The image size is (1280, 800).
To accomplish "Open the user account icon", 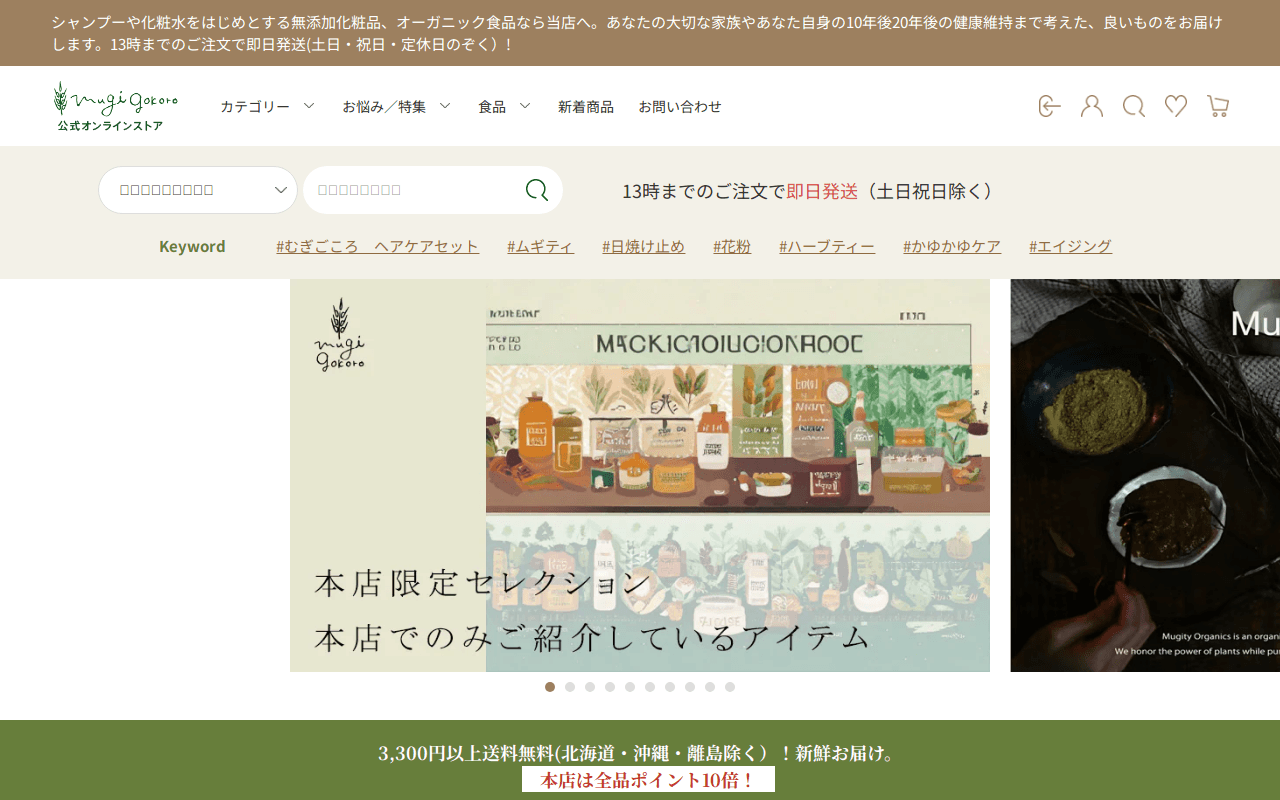I will [1092, 106].
